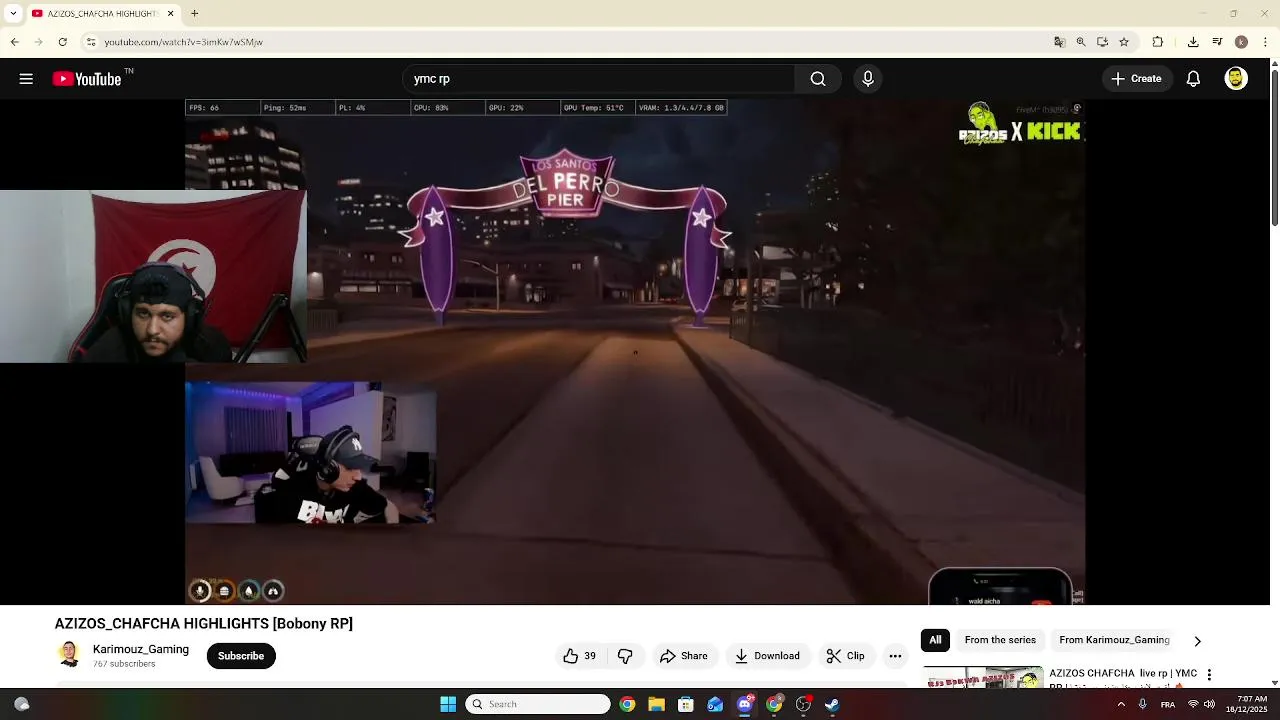The height and width of the screenshot is (720, 1280).
Task: Open Chrome extensions puzzle icon
Action: (x=1158, y=42)
